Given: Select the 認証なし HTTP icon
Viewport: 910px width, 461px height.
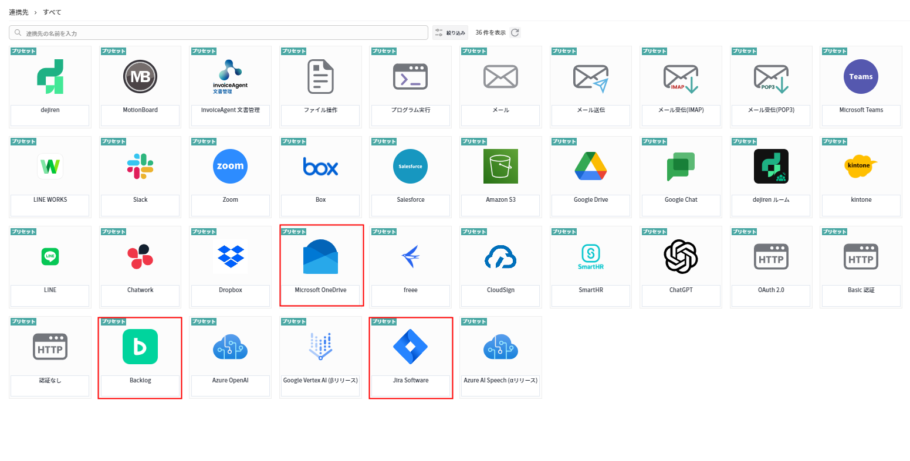Looking at the screenshot, I should 50,347.
